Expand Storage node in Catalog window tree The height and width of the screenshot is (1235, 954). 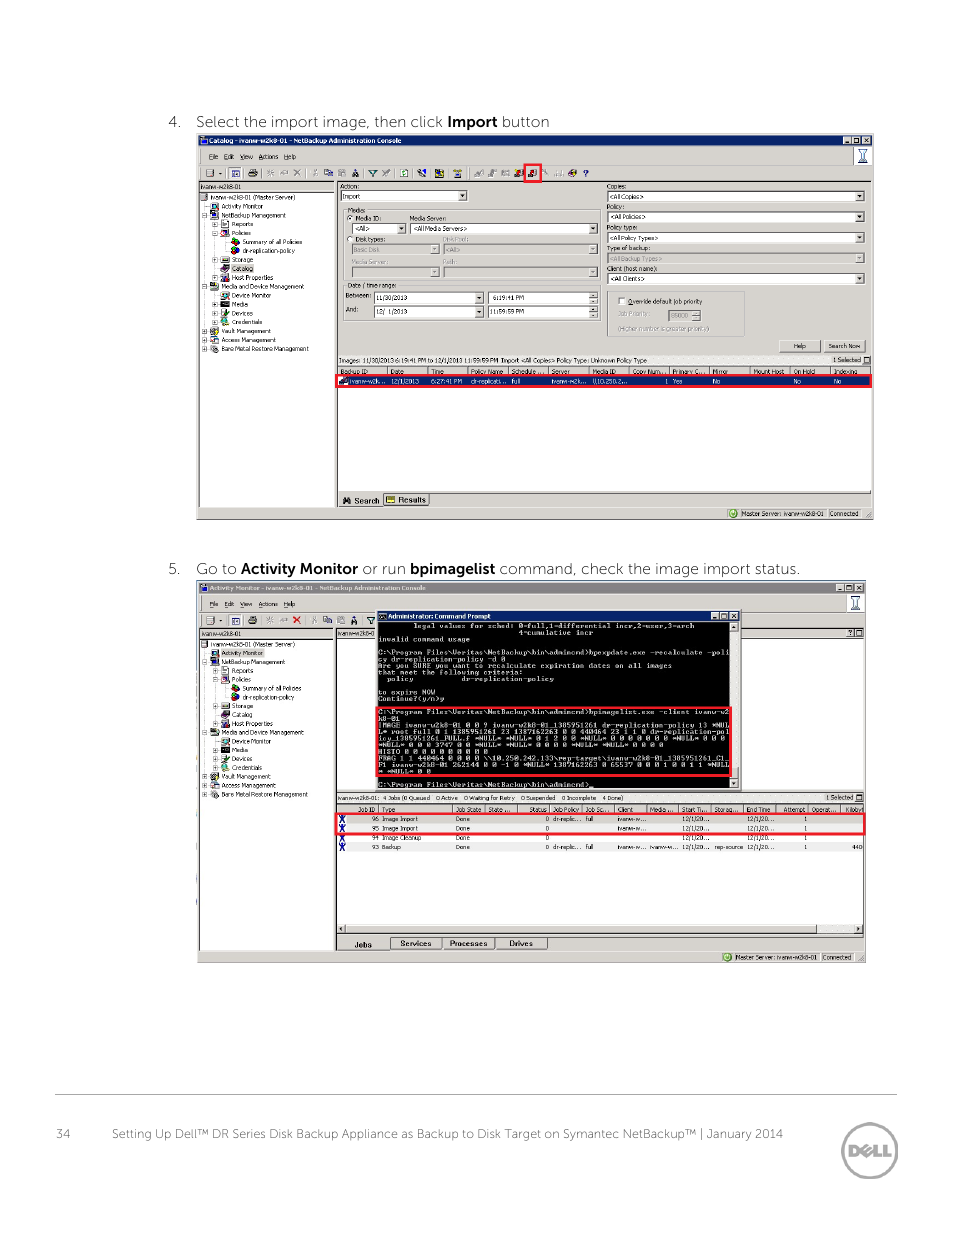point(215,260)
